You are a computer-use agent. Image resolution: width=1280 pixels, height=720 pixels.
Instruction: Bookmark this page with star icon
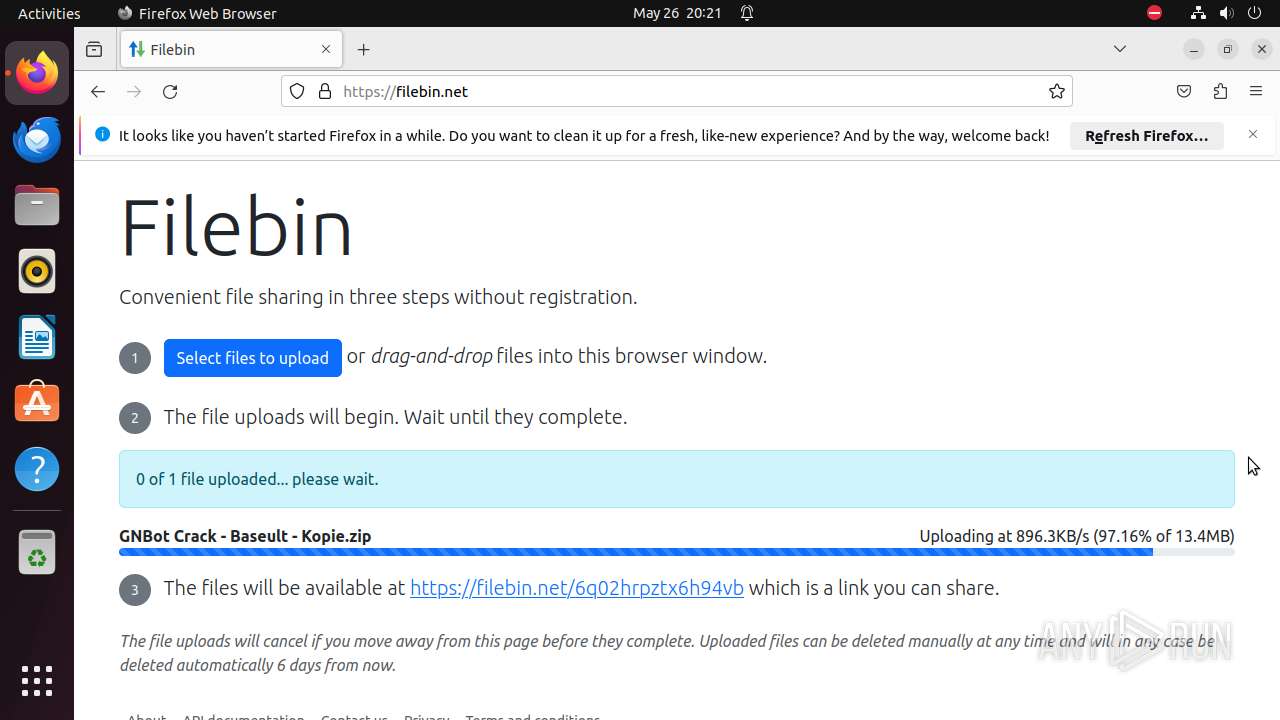tap(1057, 91)
